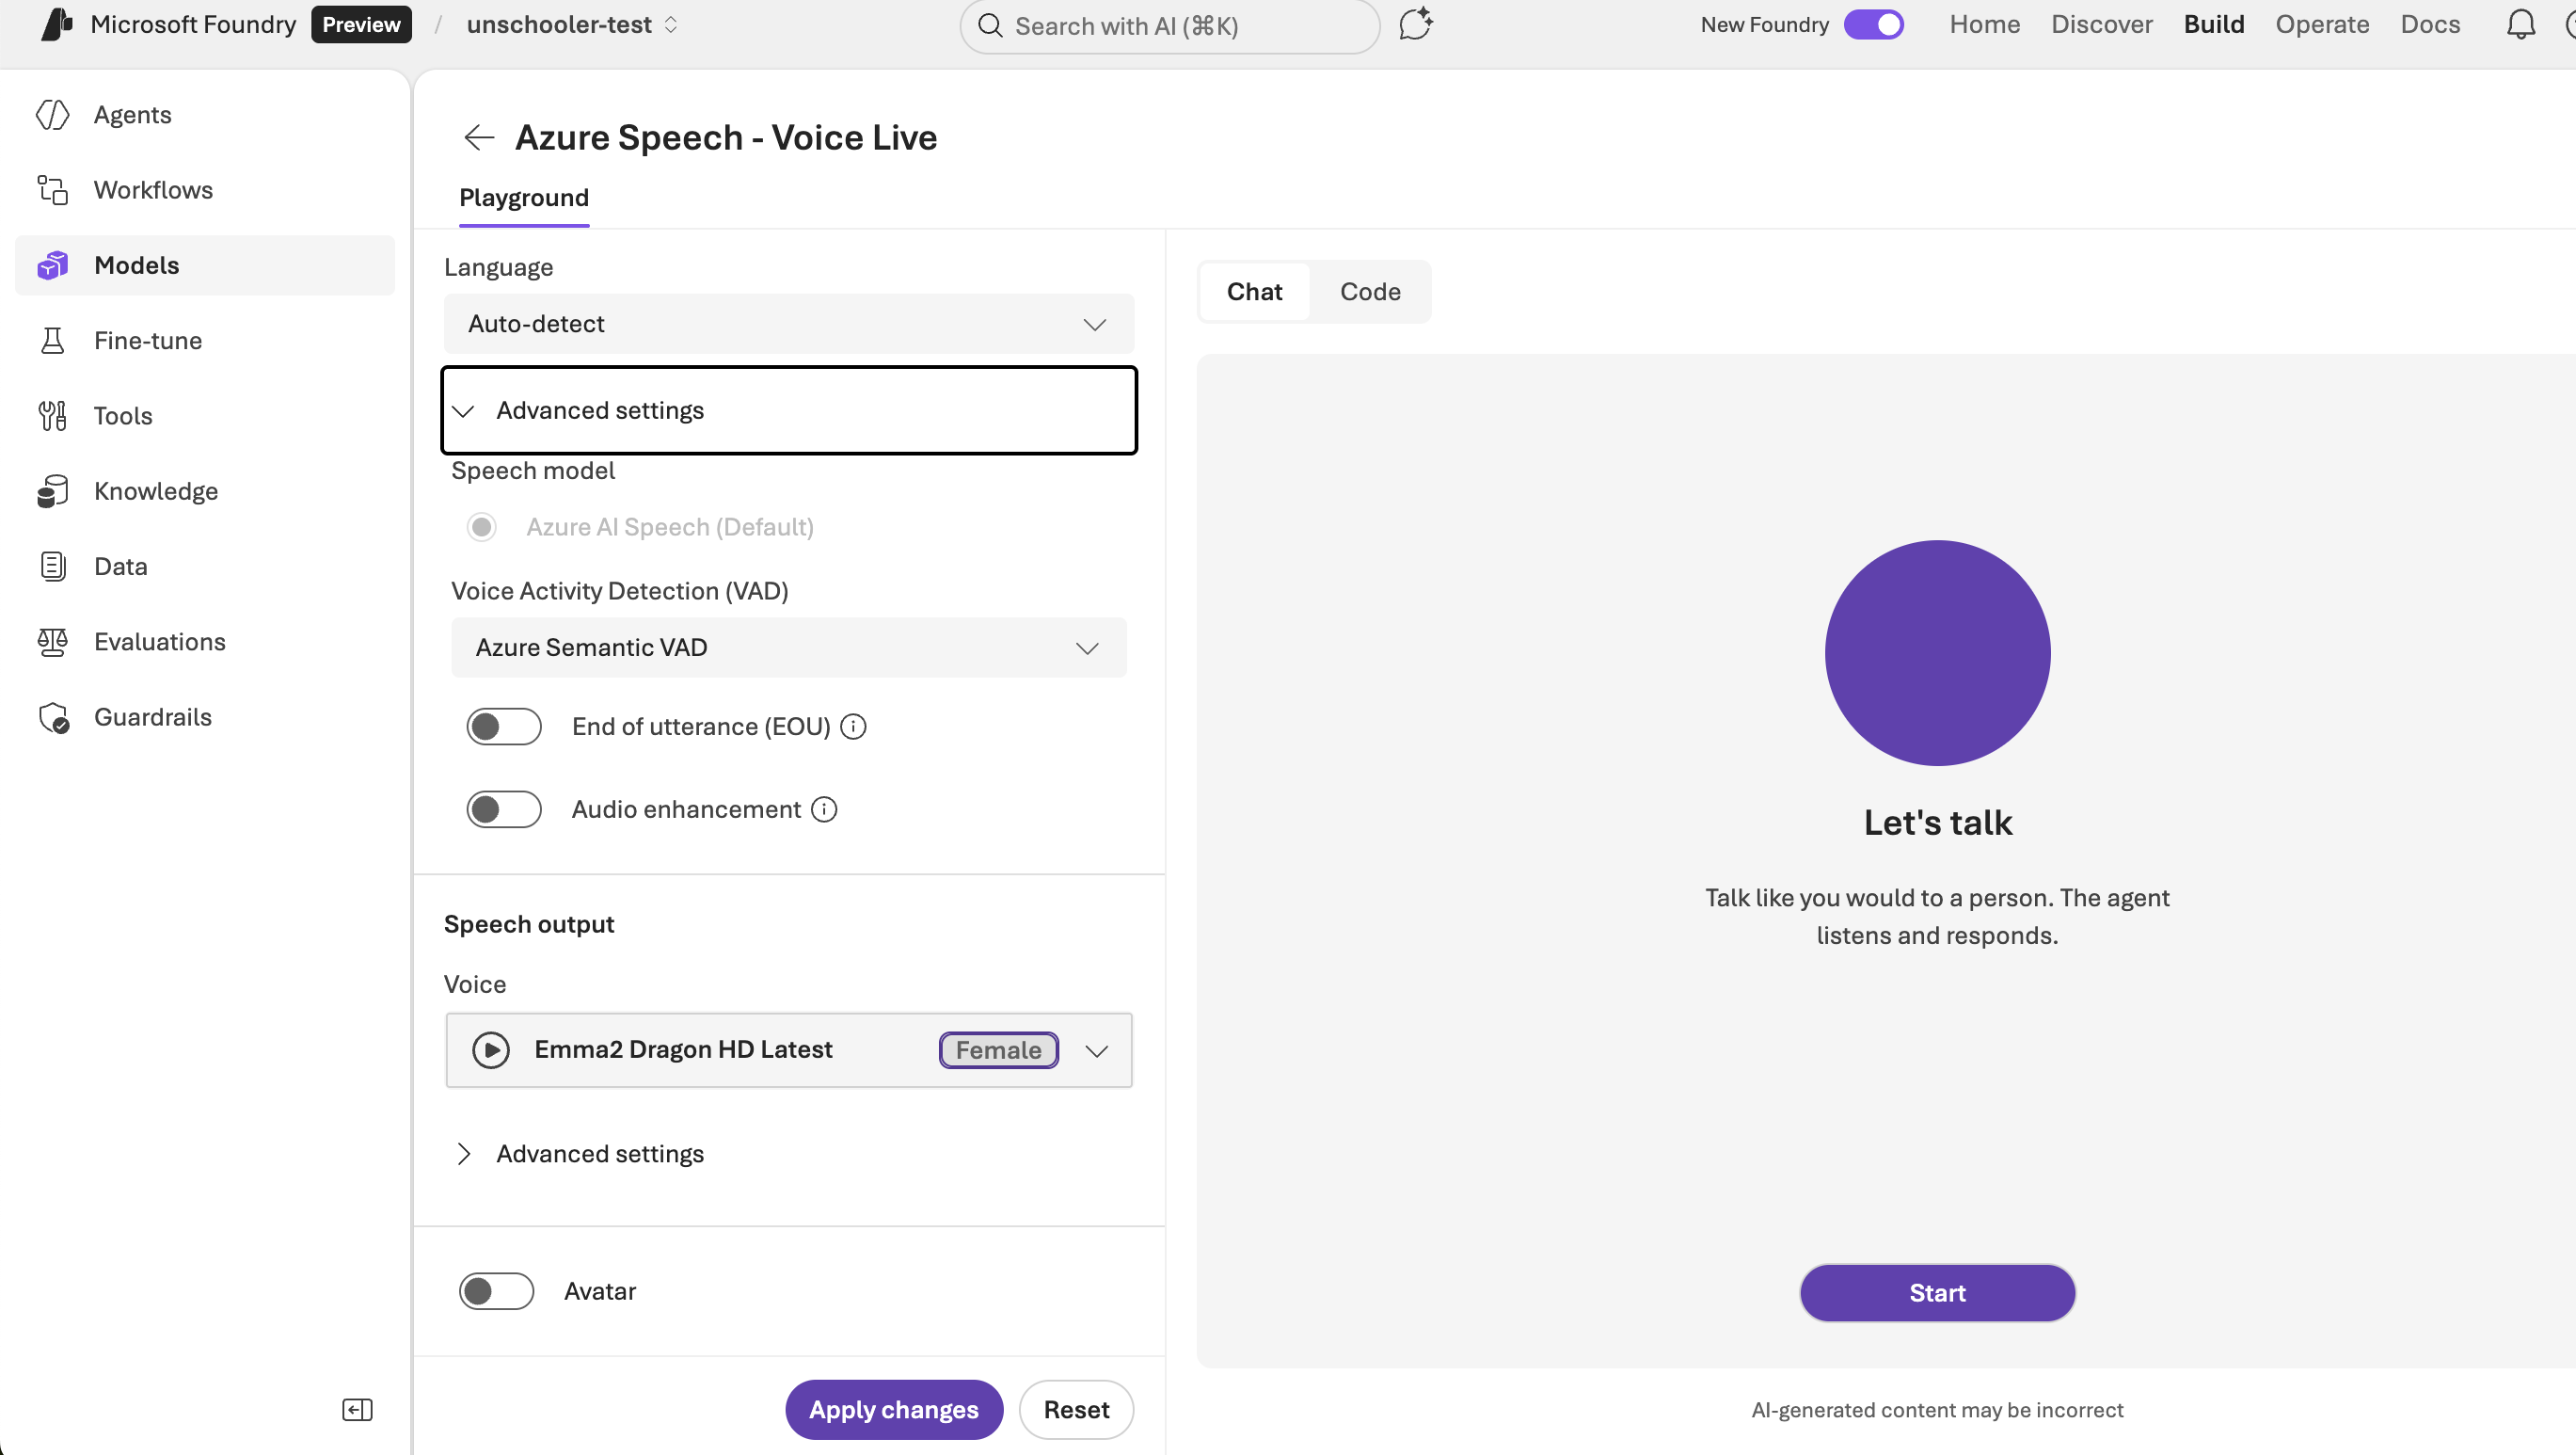
Task: Play the Emma2 Dragon HD voice preview
Action: [x=490, y=1049]
